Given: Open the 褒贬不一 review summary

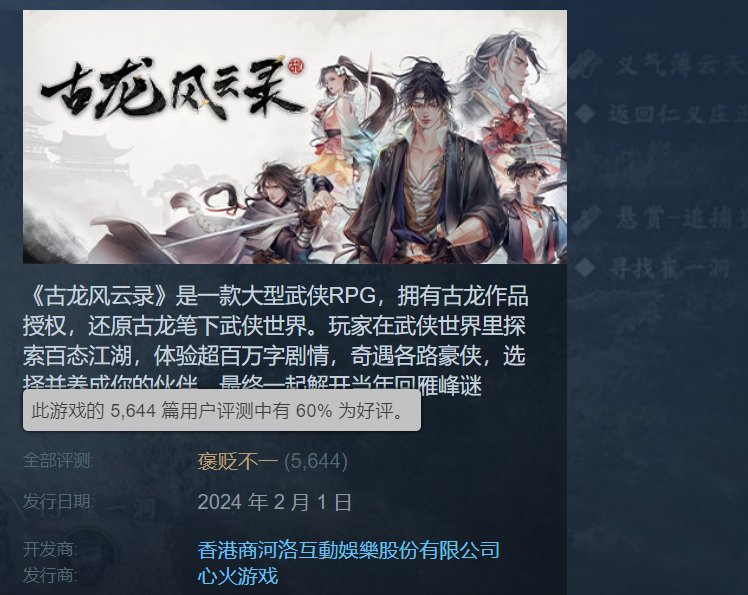Looking at the screenshot, I should coord(237,461).
